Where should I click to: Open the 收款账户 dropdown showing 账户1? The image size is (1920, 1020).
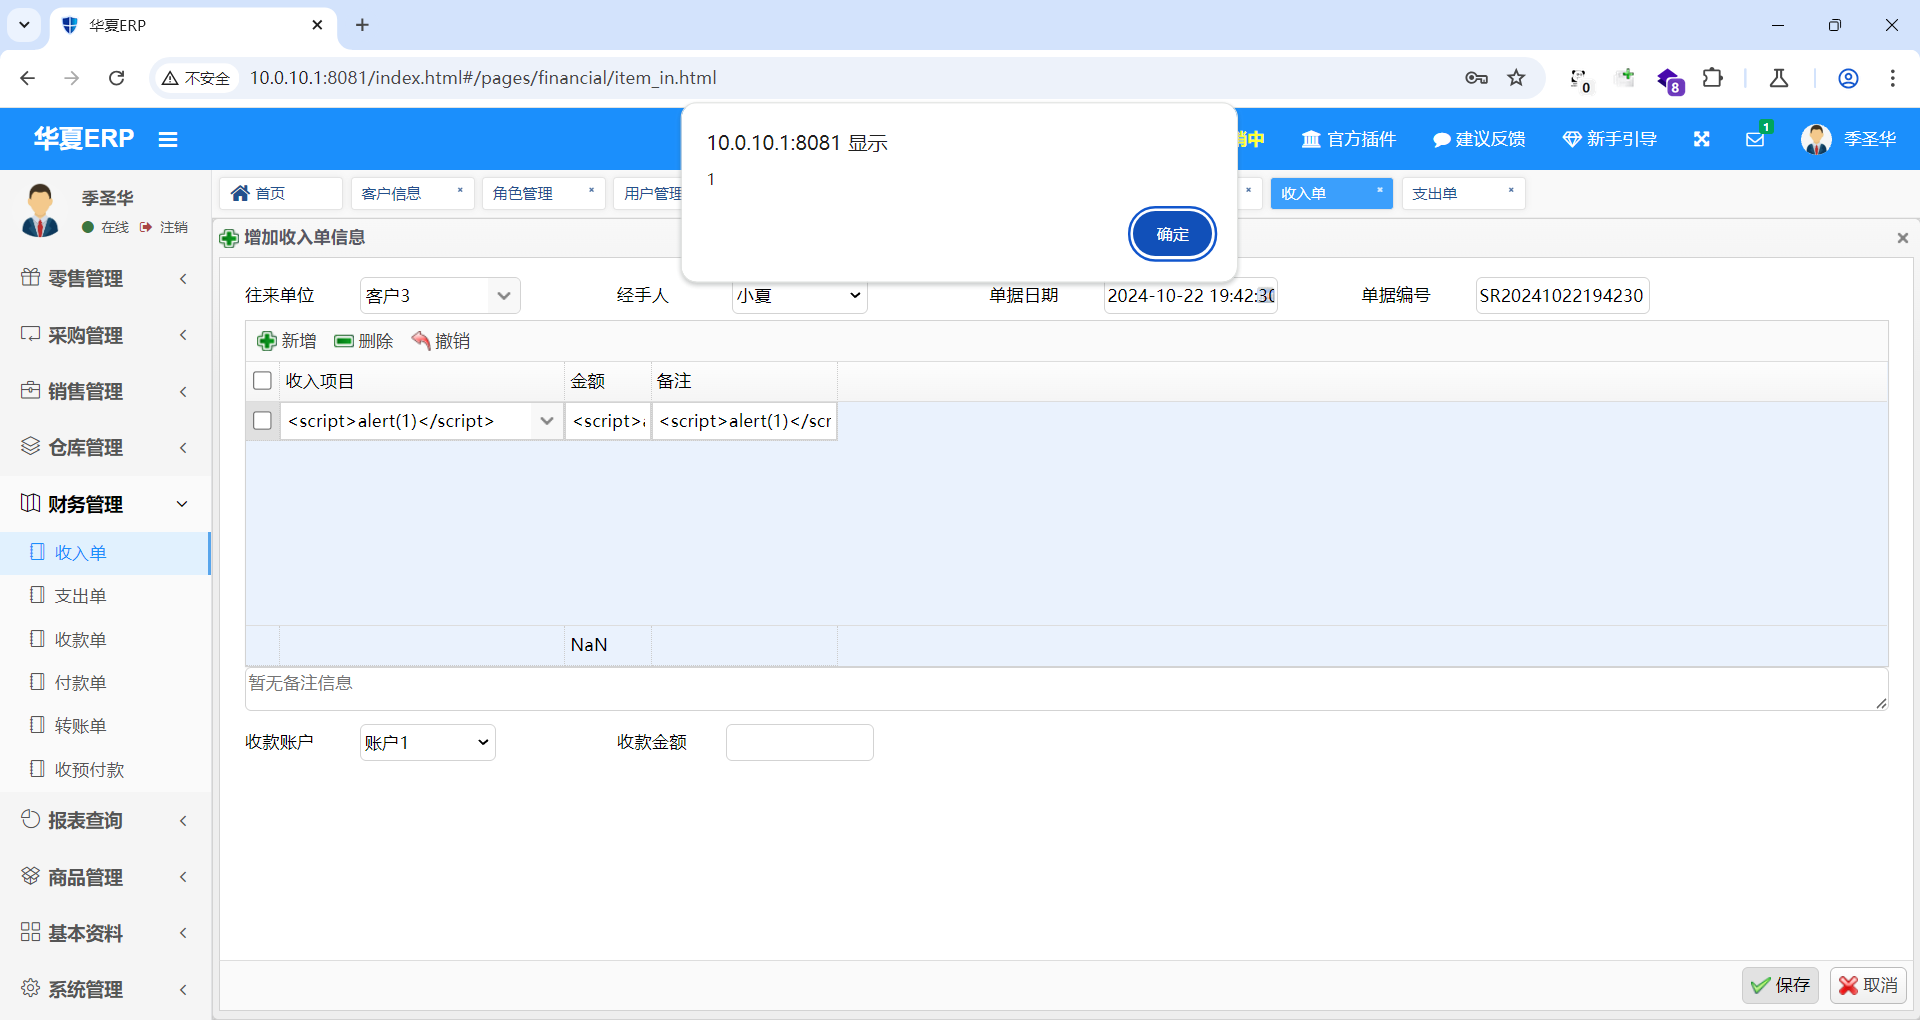point(427,742)
